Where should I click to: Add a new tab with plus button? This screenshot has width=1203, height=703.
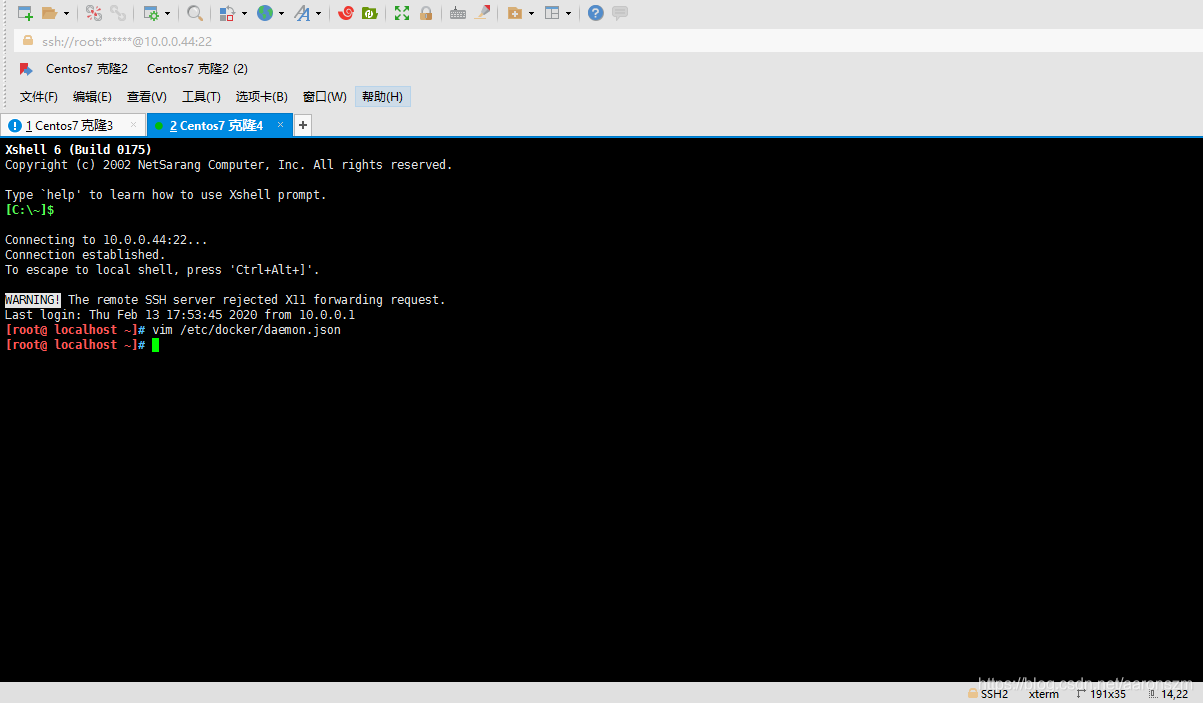point(303,125)
